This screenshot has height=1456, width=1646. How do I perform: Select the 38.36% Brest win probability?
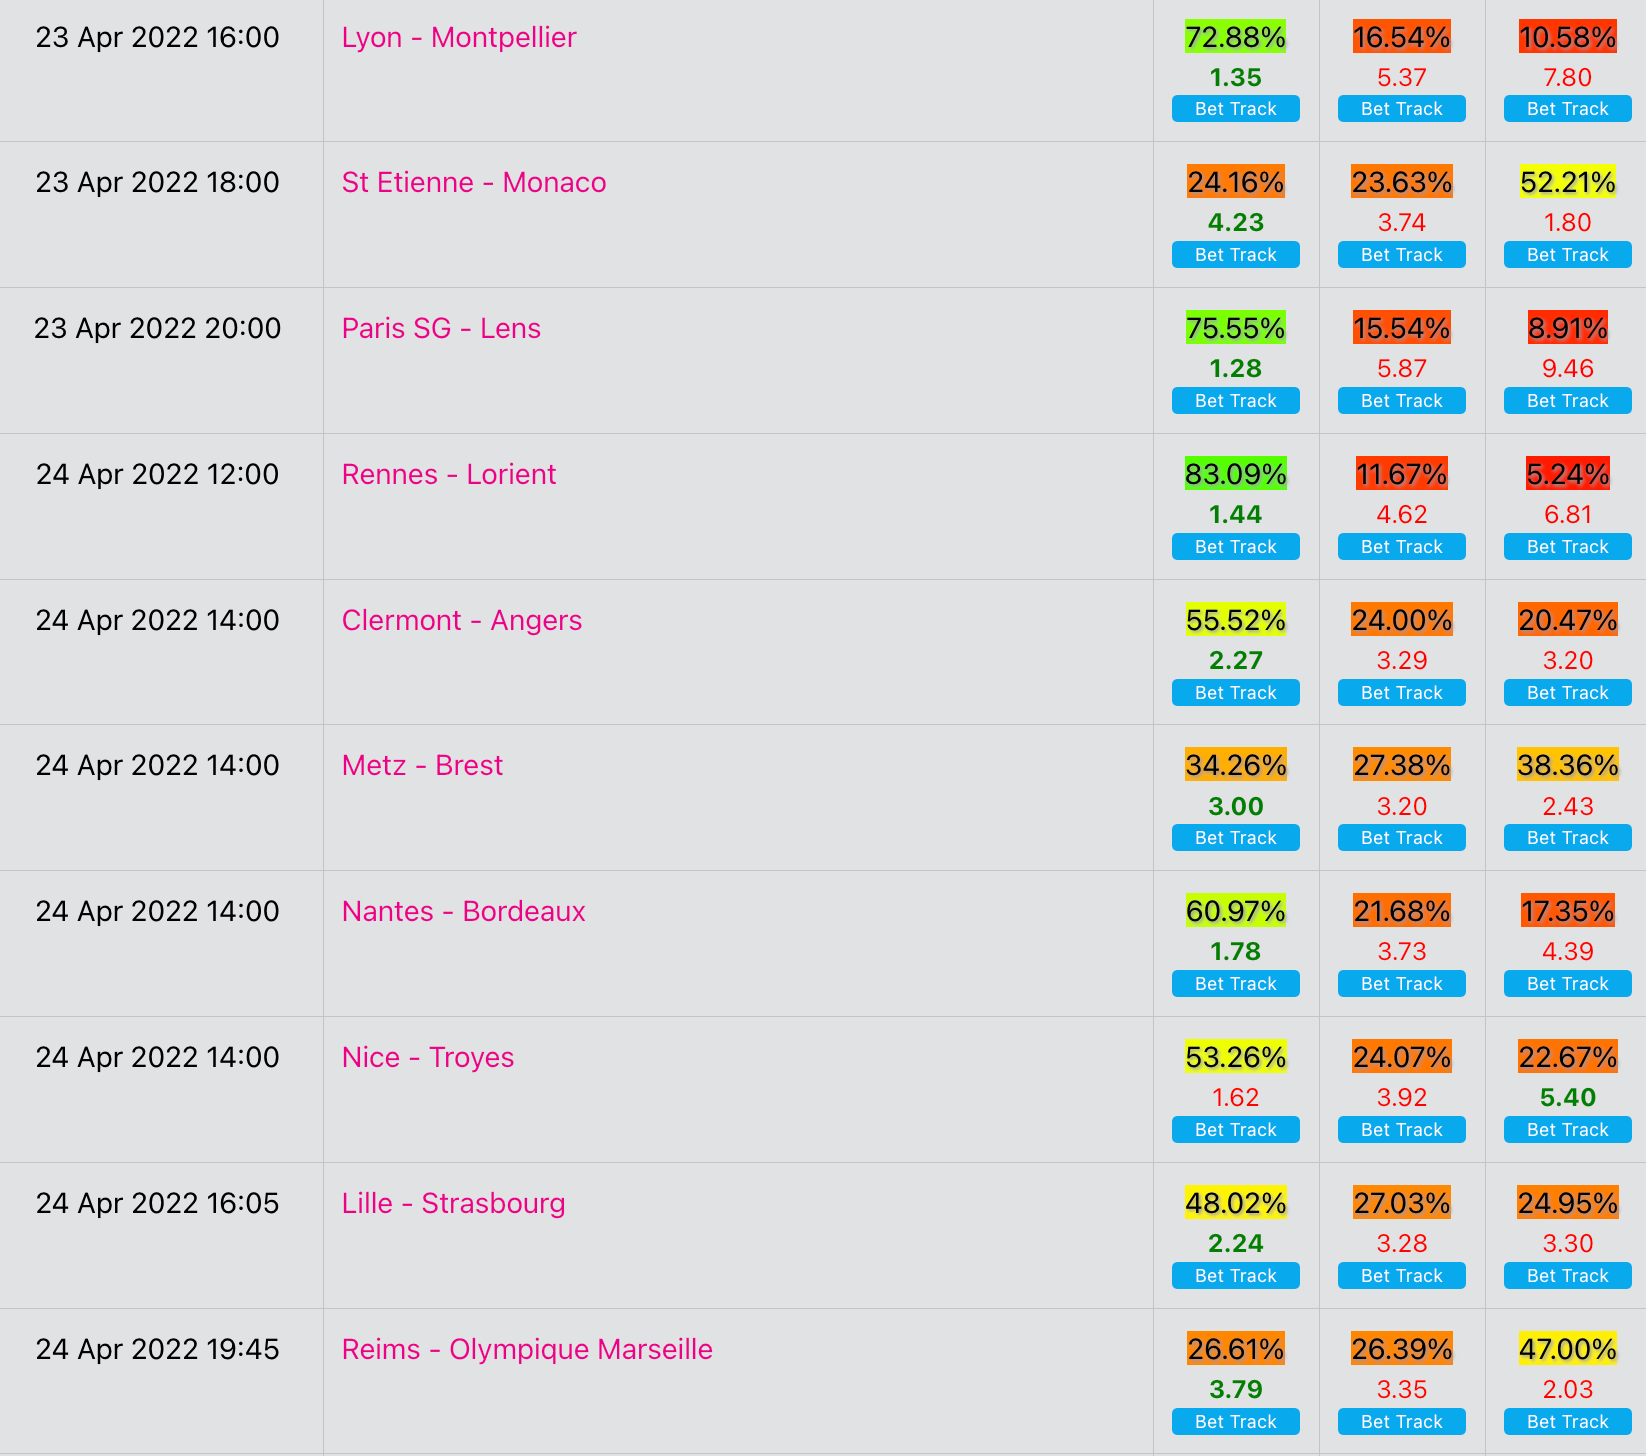(x=1568, y=765)
